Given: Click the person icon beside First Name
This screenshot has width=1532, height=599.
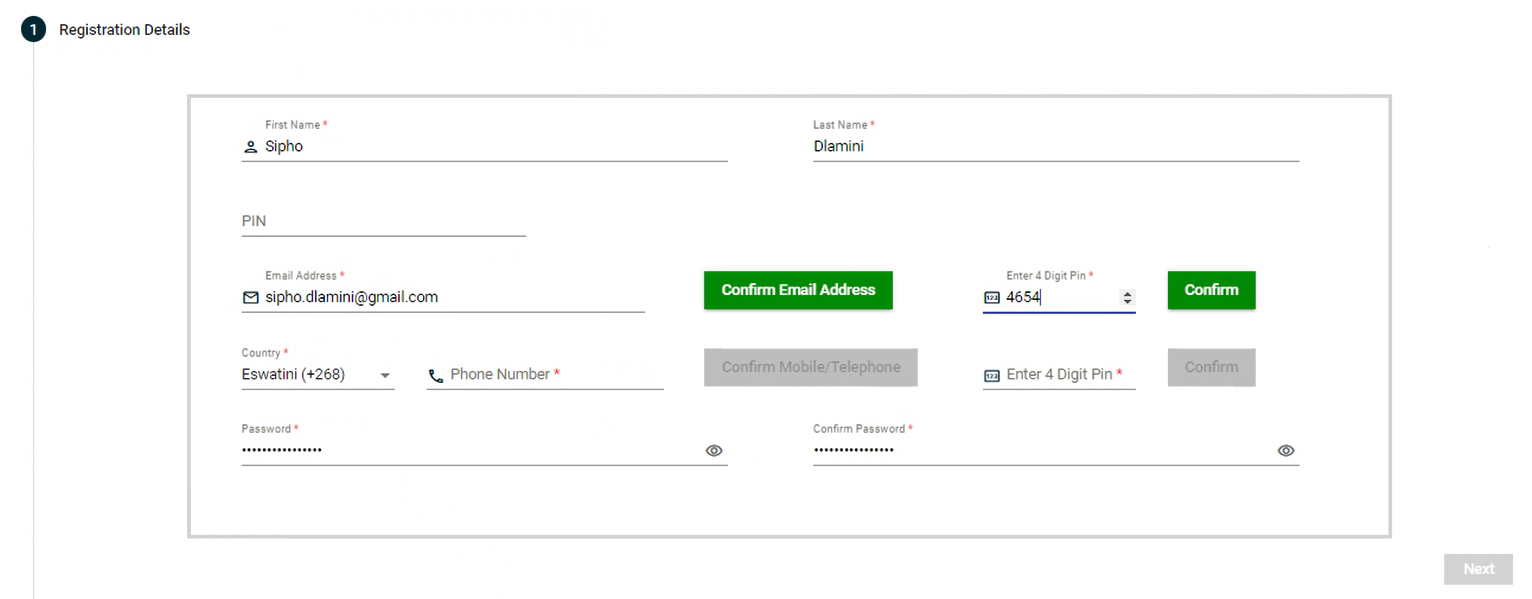Looking at the screenshot, I should 250,147.
